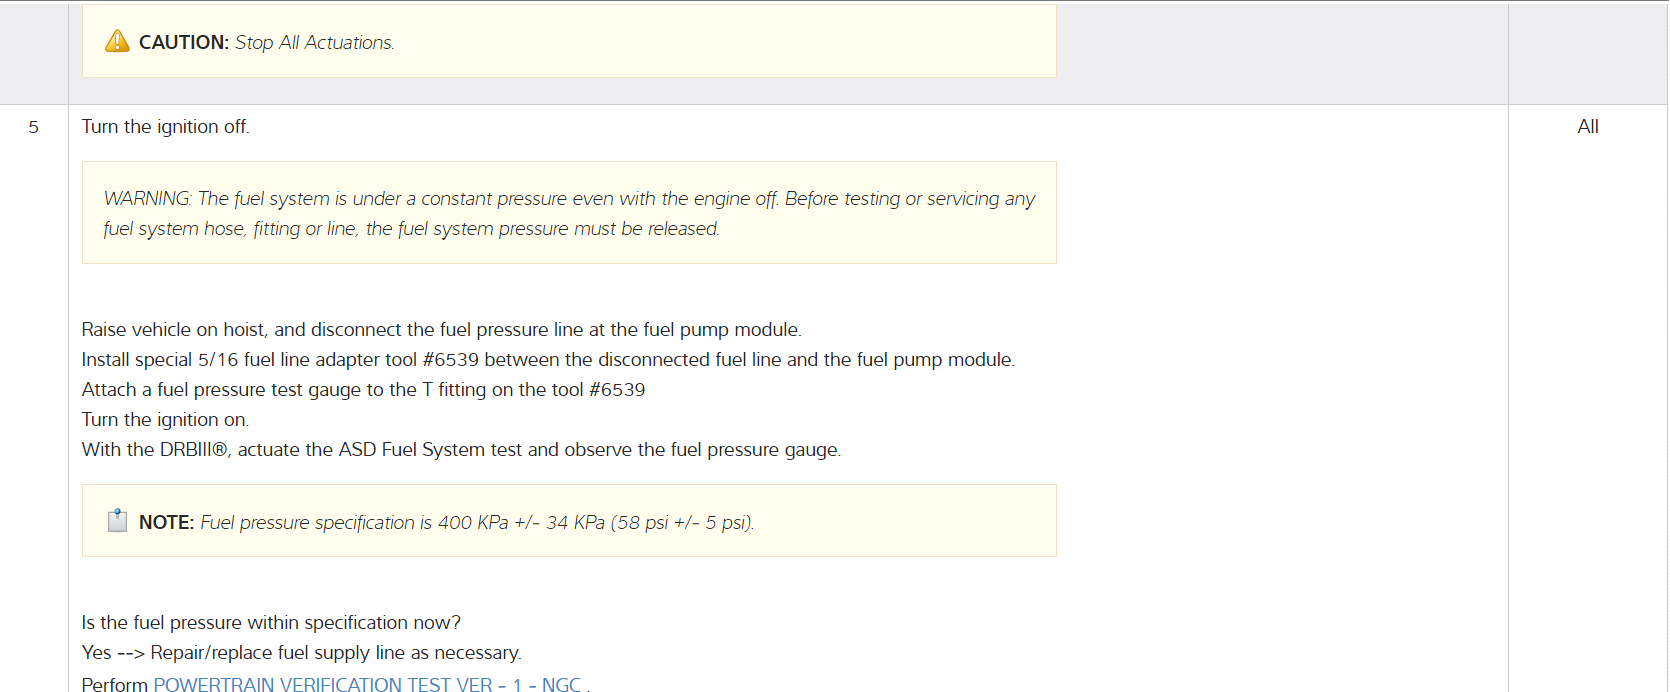Select step number 5 cell
Image resolution: width=1670 pixels, height=692 pixels.
pos(34,127)
